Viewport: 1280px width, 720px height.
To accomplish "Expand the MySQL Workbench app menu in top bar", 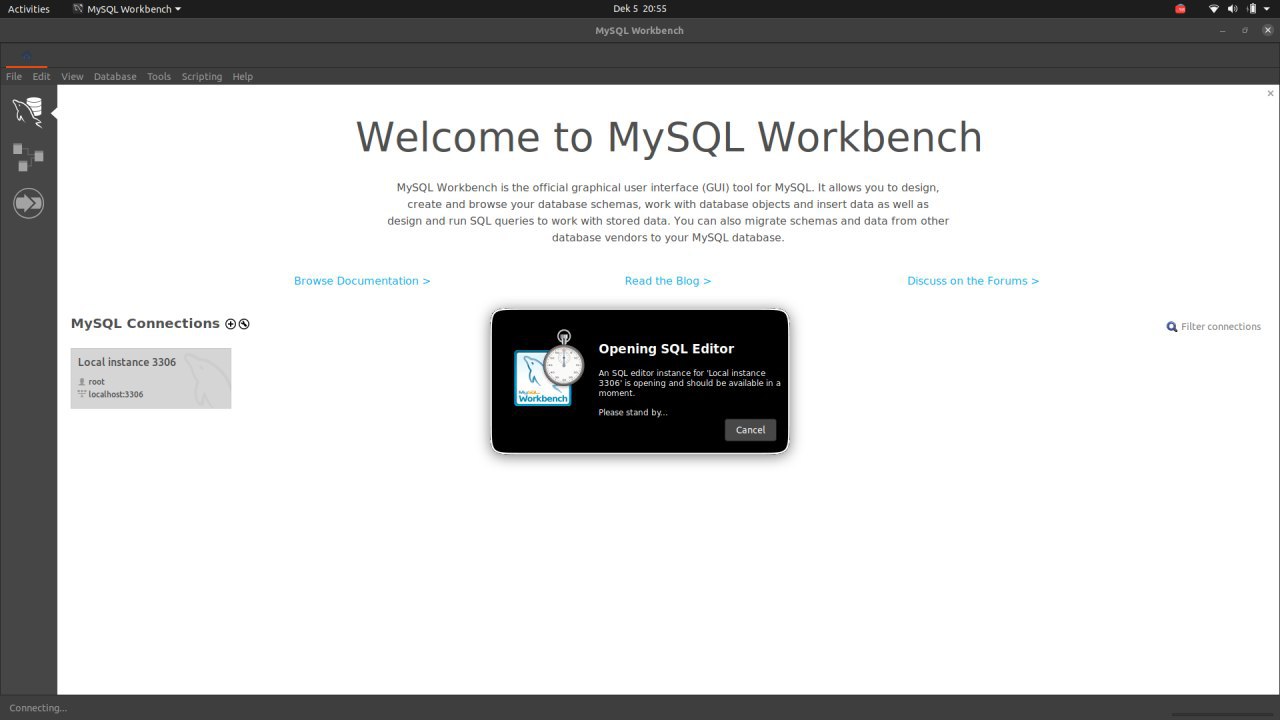I will [x=127, y=9].
